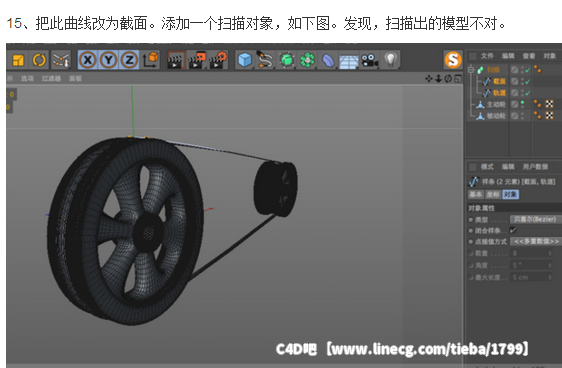Switch to 基本 attribute tab
This screenshot has height=368, width=562.
click(476, 194)
